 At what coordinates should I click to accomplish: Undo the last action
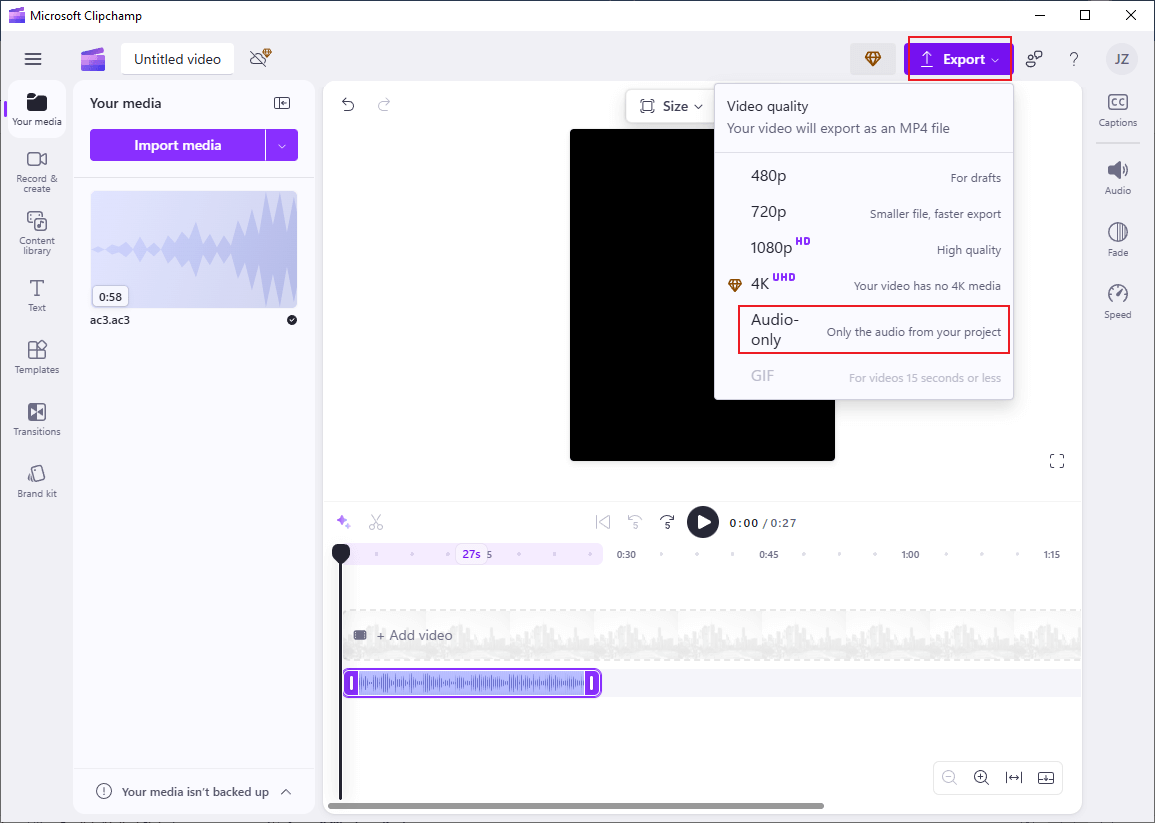pyautogui.click(x=348, y=105)
